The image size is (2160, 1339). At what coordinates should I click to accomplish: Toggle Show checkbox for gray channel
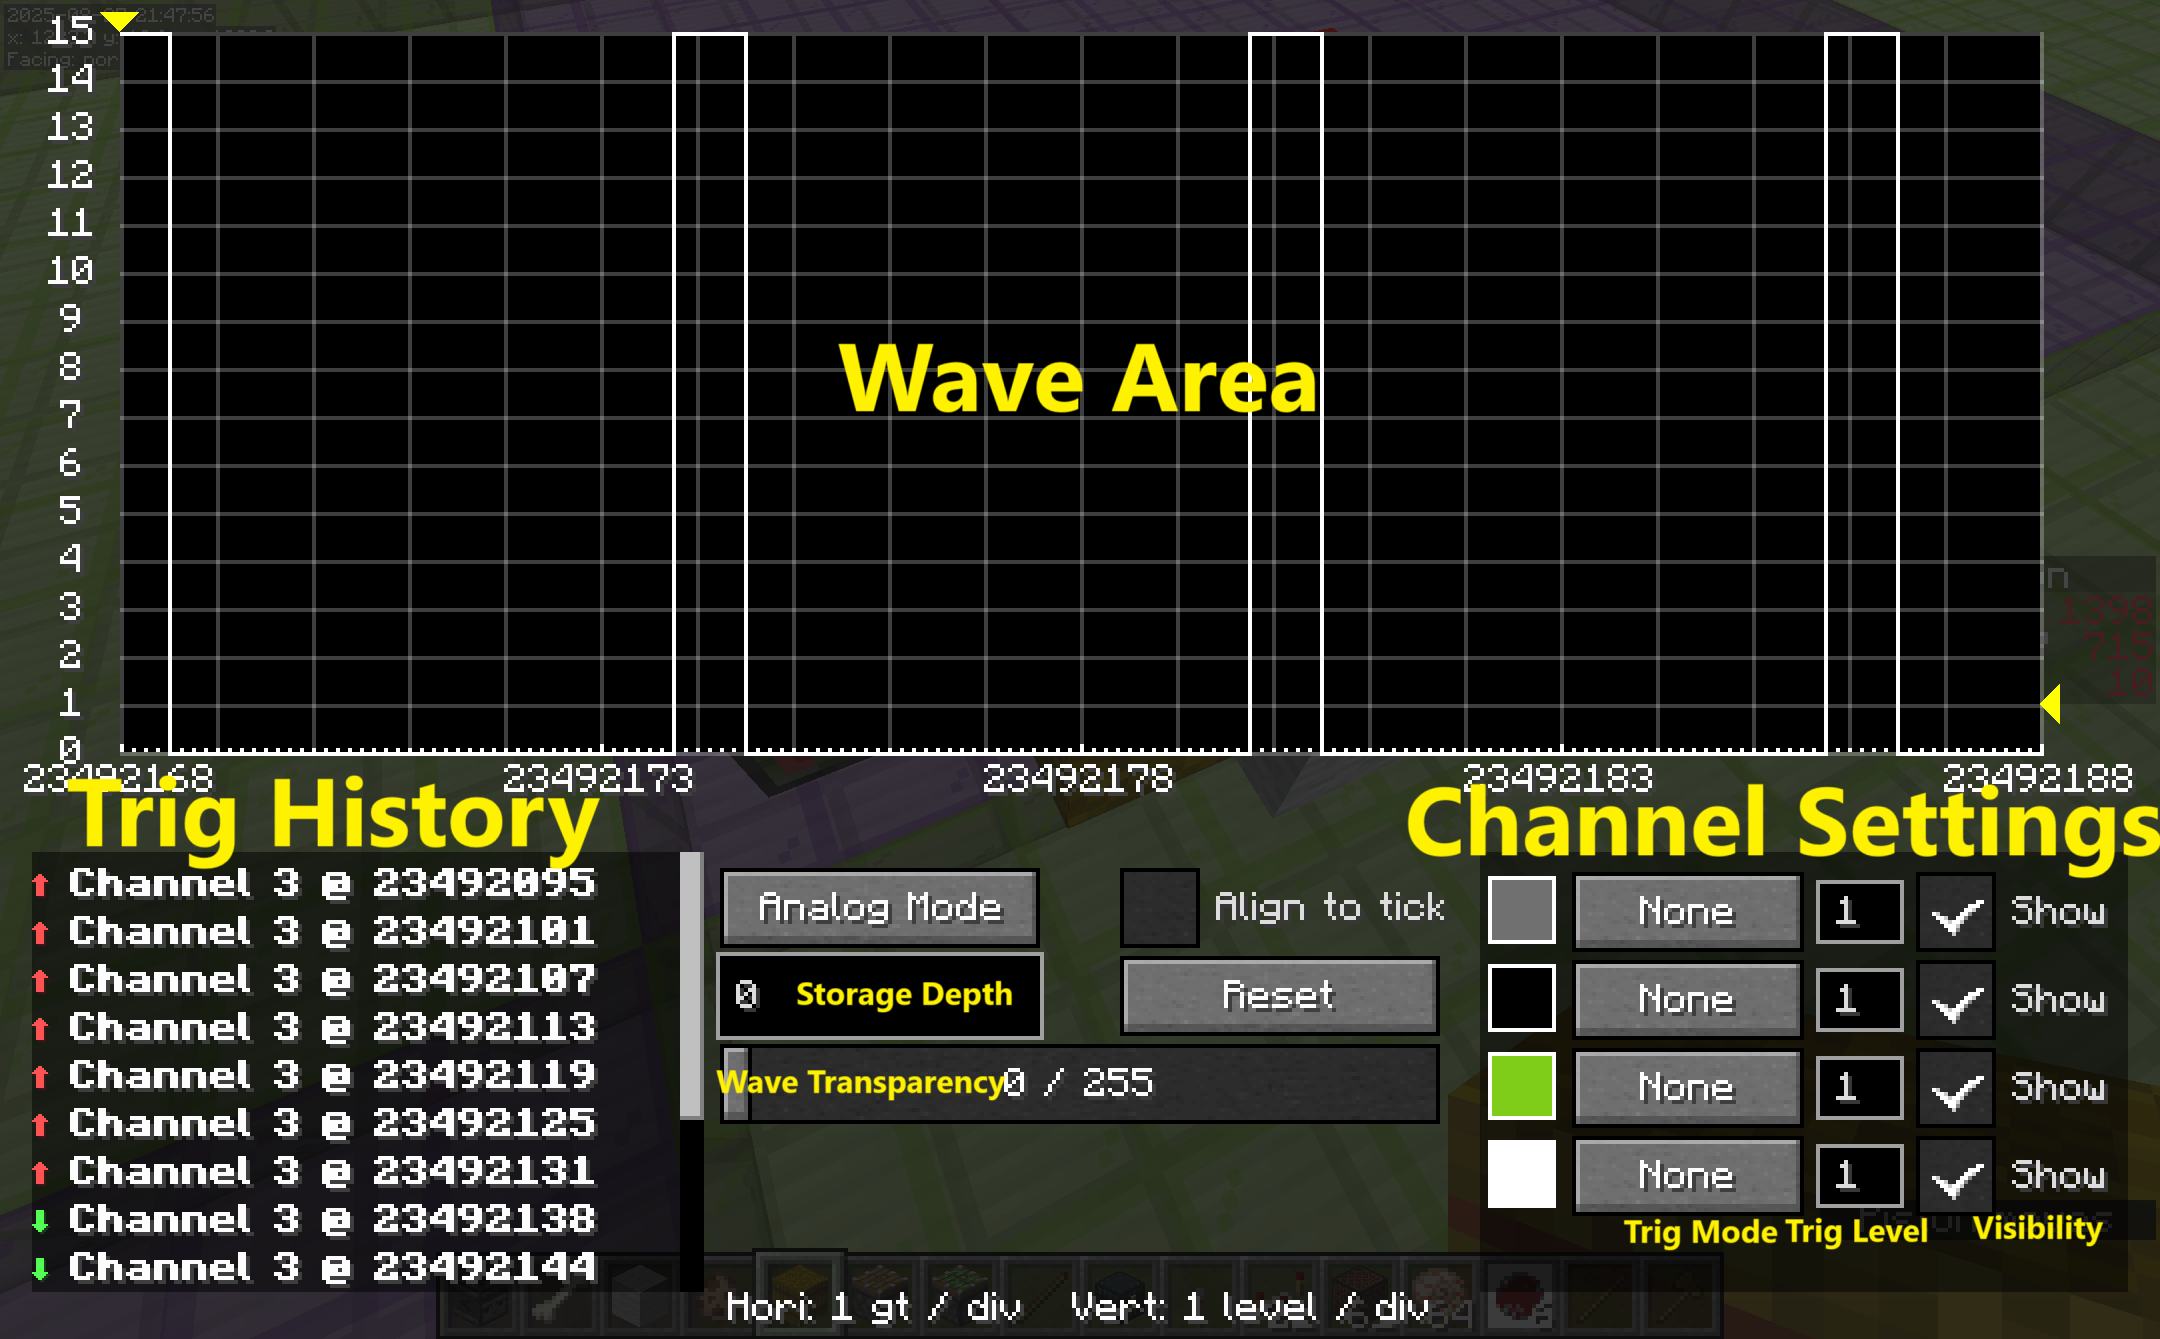pyautogui.click(x=1955, y=911)
